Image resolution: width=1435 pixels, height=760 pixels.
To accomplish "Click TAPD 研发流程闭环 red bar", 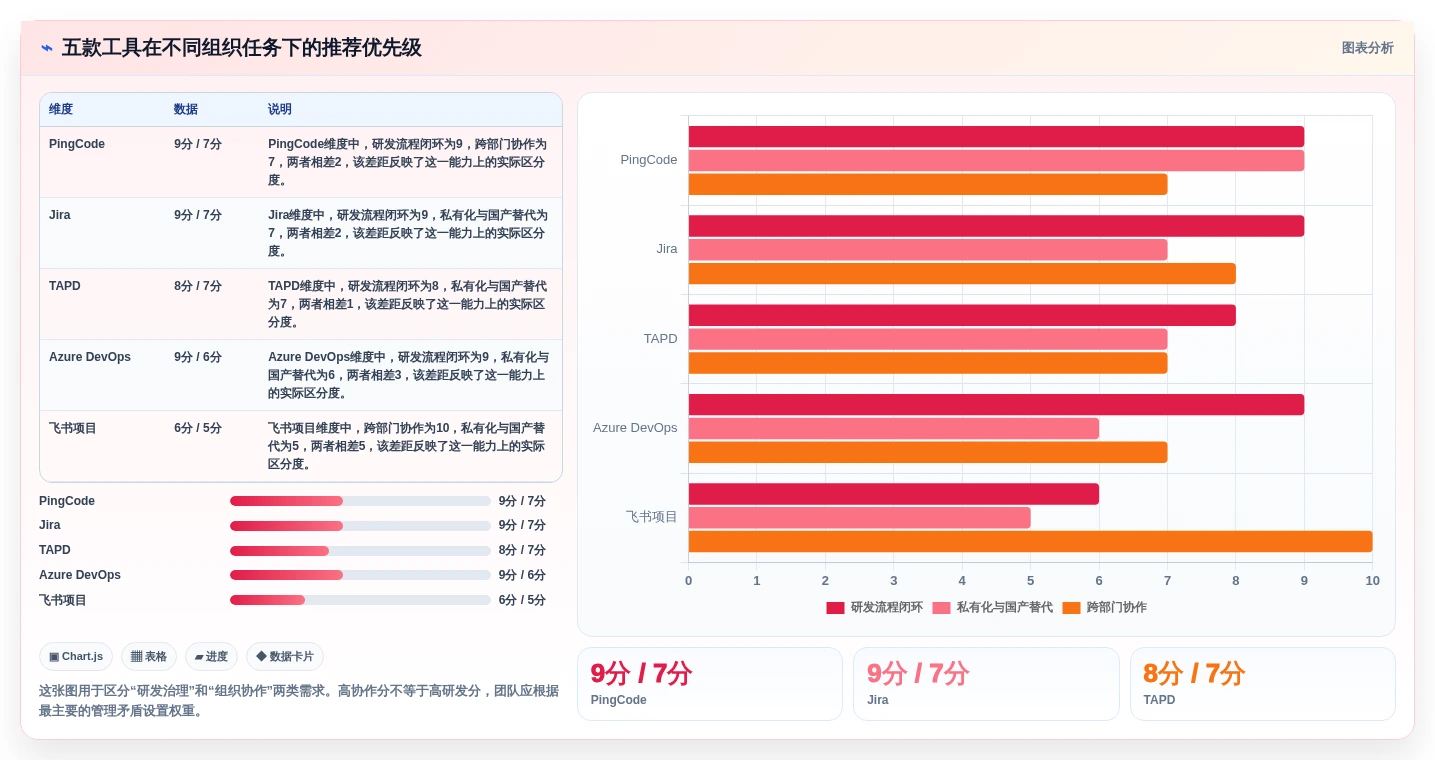I will [962, 315].
